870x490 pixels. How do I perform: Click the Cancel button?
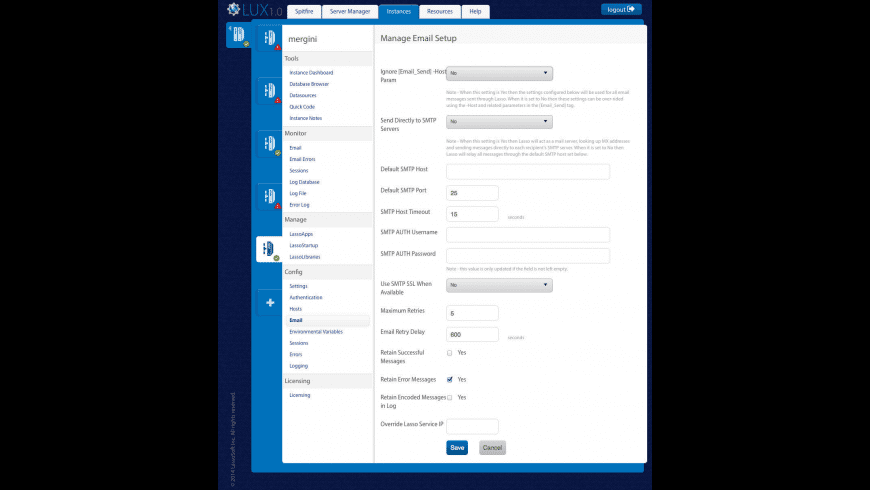pyautogui.click(x=492, y=448)
